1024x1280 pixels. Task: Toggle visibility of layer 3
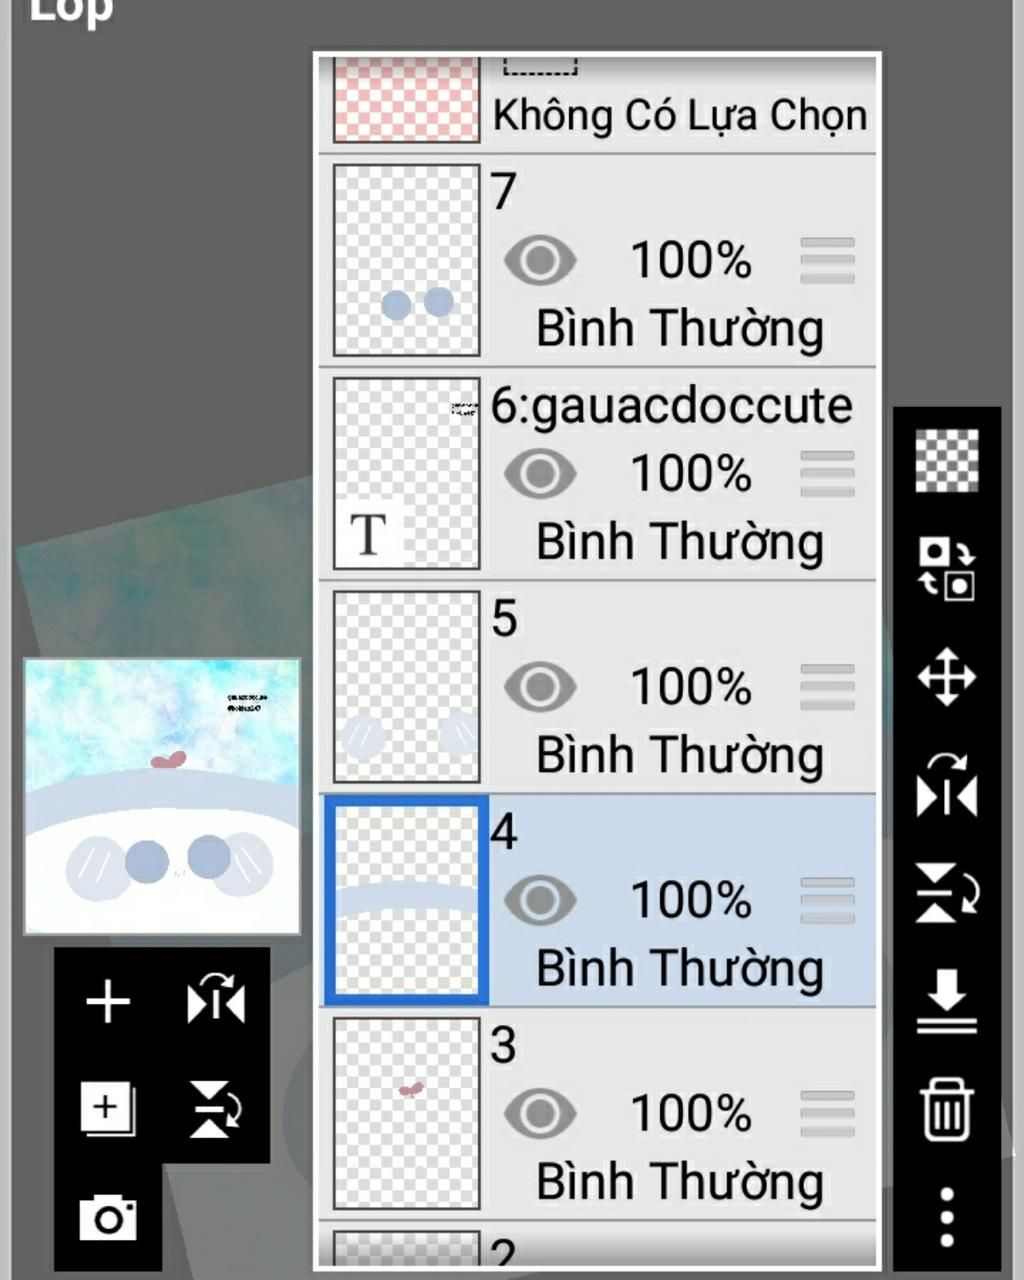(x=540, y=1114)
